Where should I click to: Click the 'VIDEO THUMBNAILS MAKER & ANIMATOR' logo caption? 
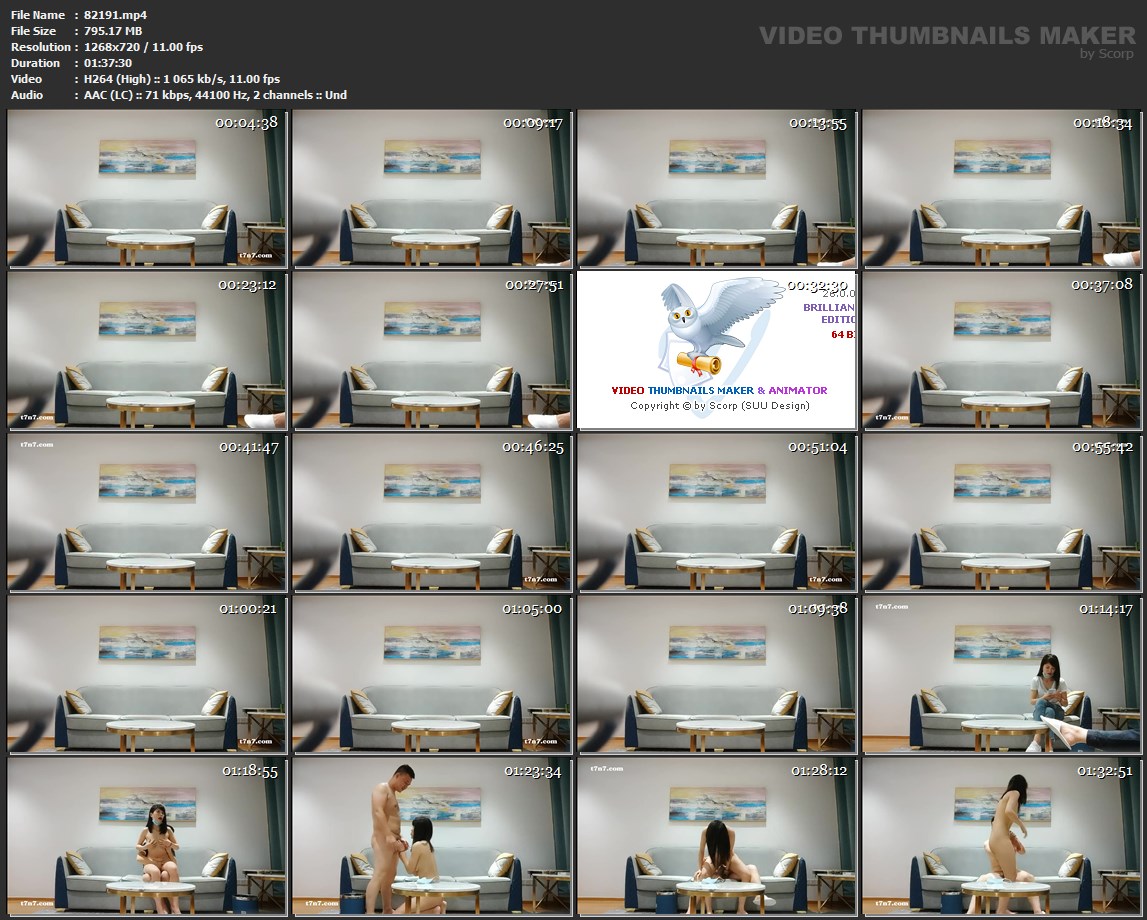click(720, 391)
